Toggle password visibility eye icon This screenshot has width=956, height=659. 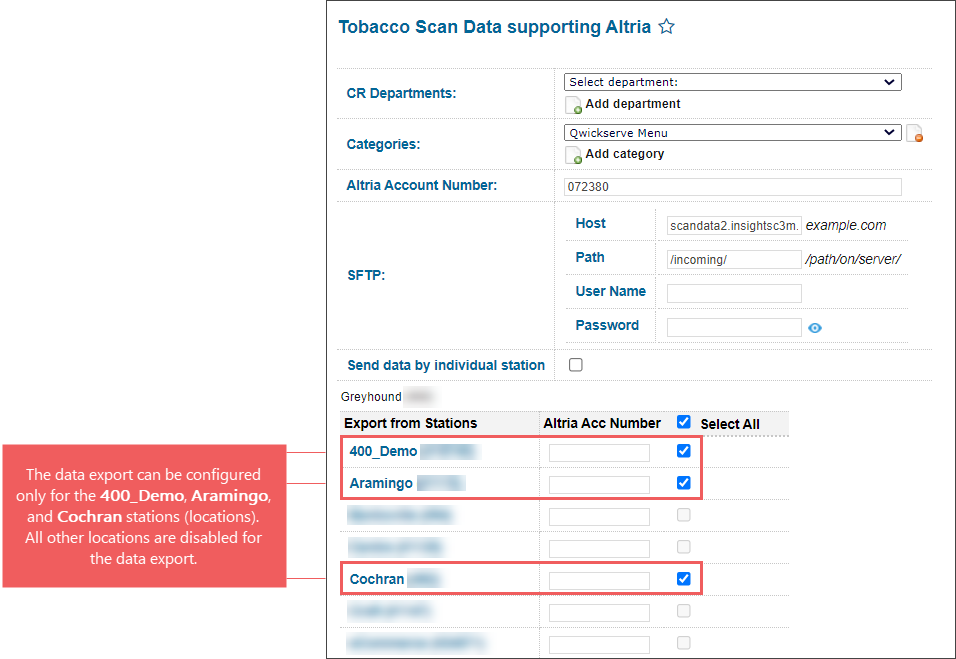[x=815, y=328]
